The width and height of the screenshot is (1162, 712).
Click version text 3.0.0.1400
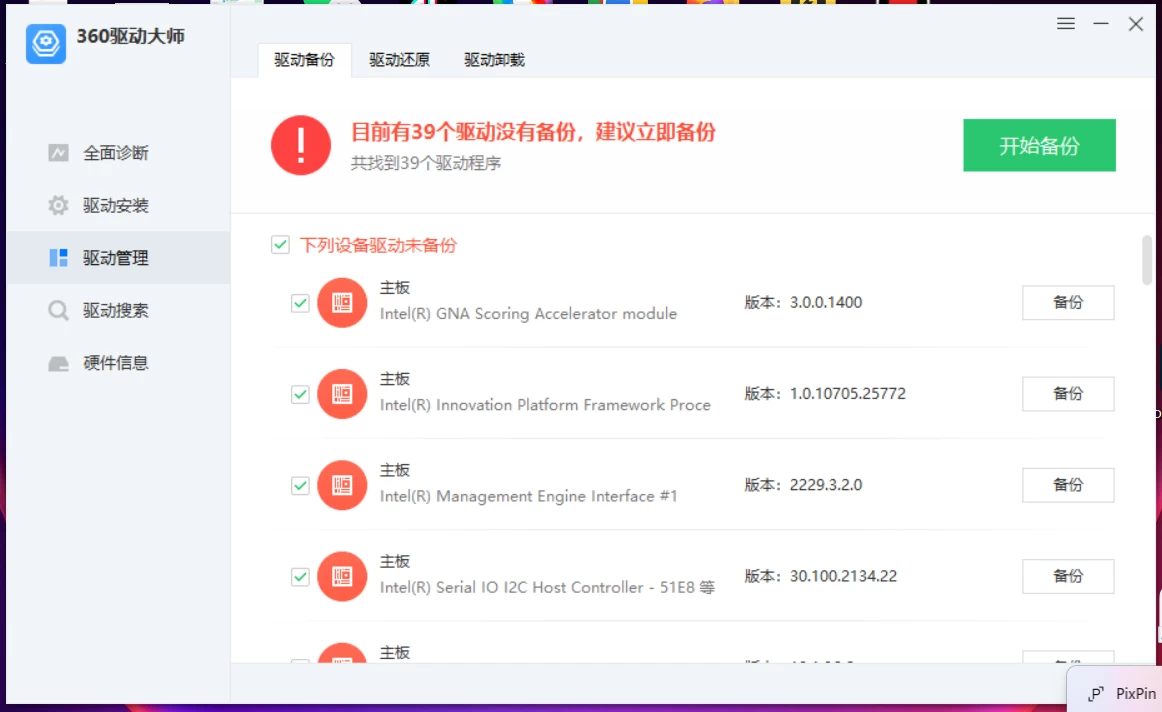pyautogui.click(x=826, y=302)
